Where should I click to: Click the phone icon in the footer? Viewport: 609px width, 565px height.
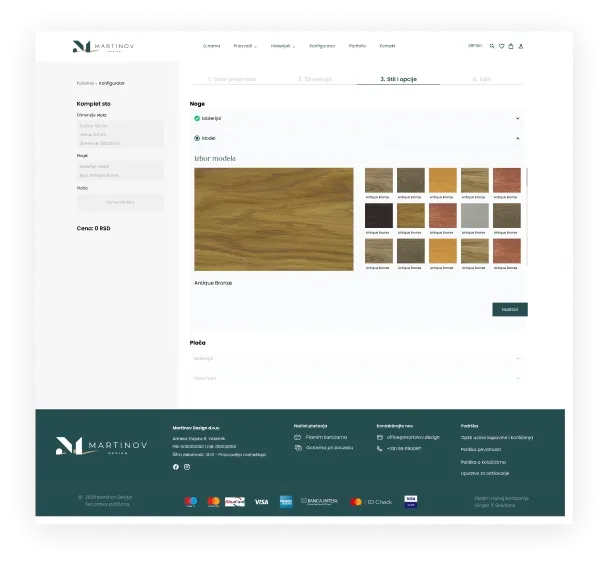point(379,449)
